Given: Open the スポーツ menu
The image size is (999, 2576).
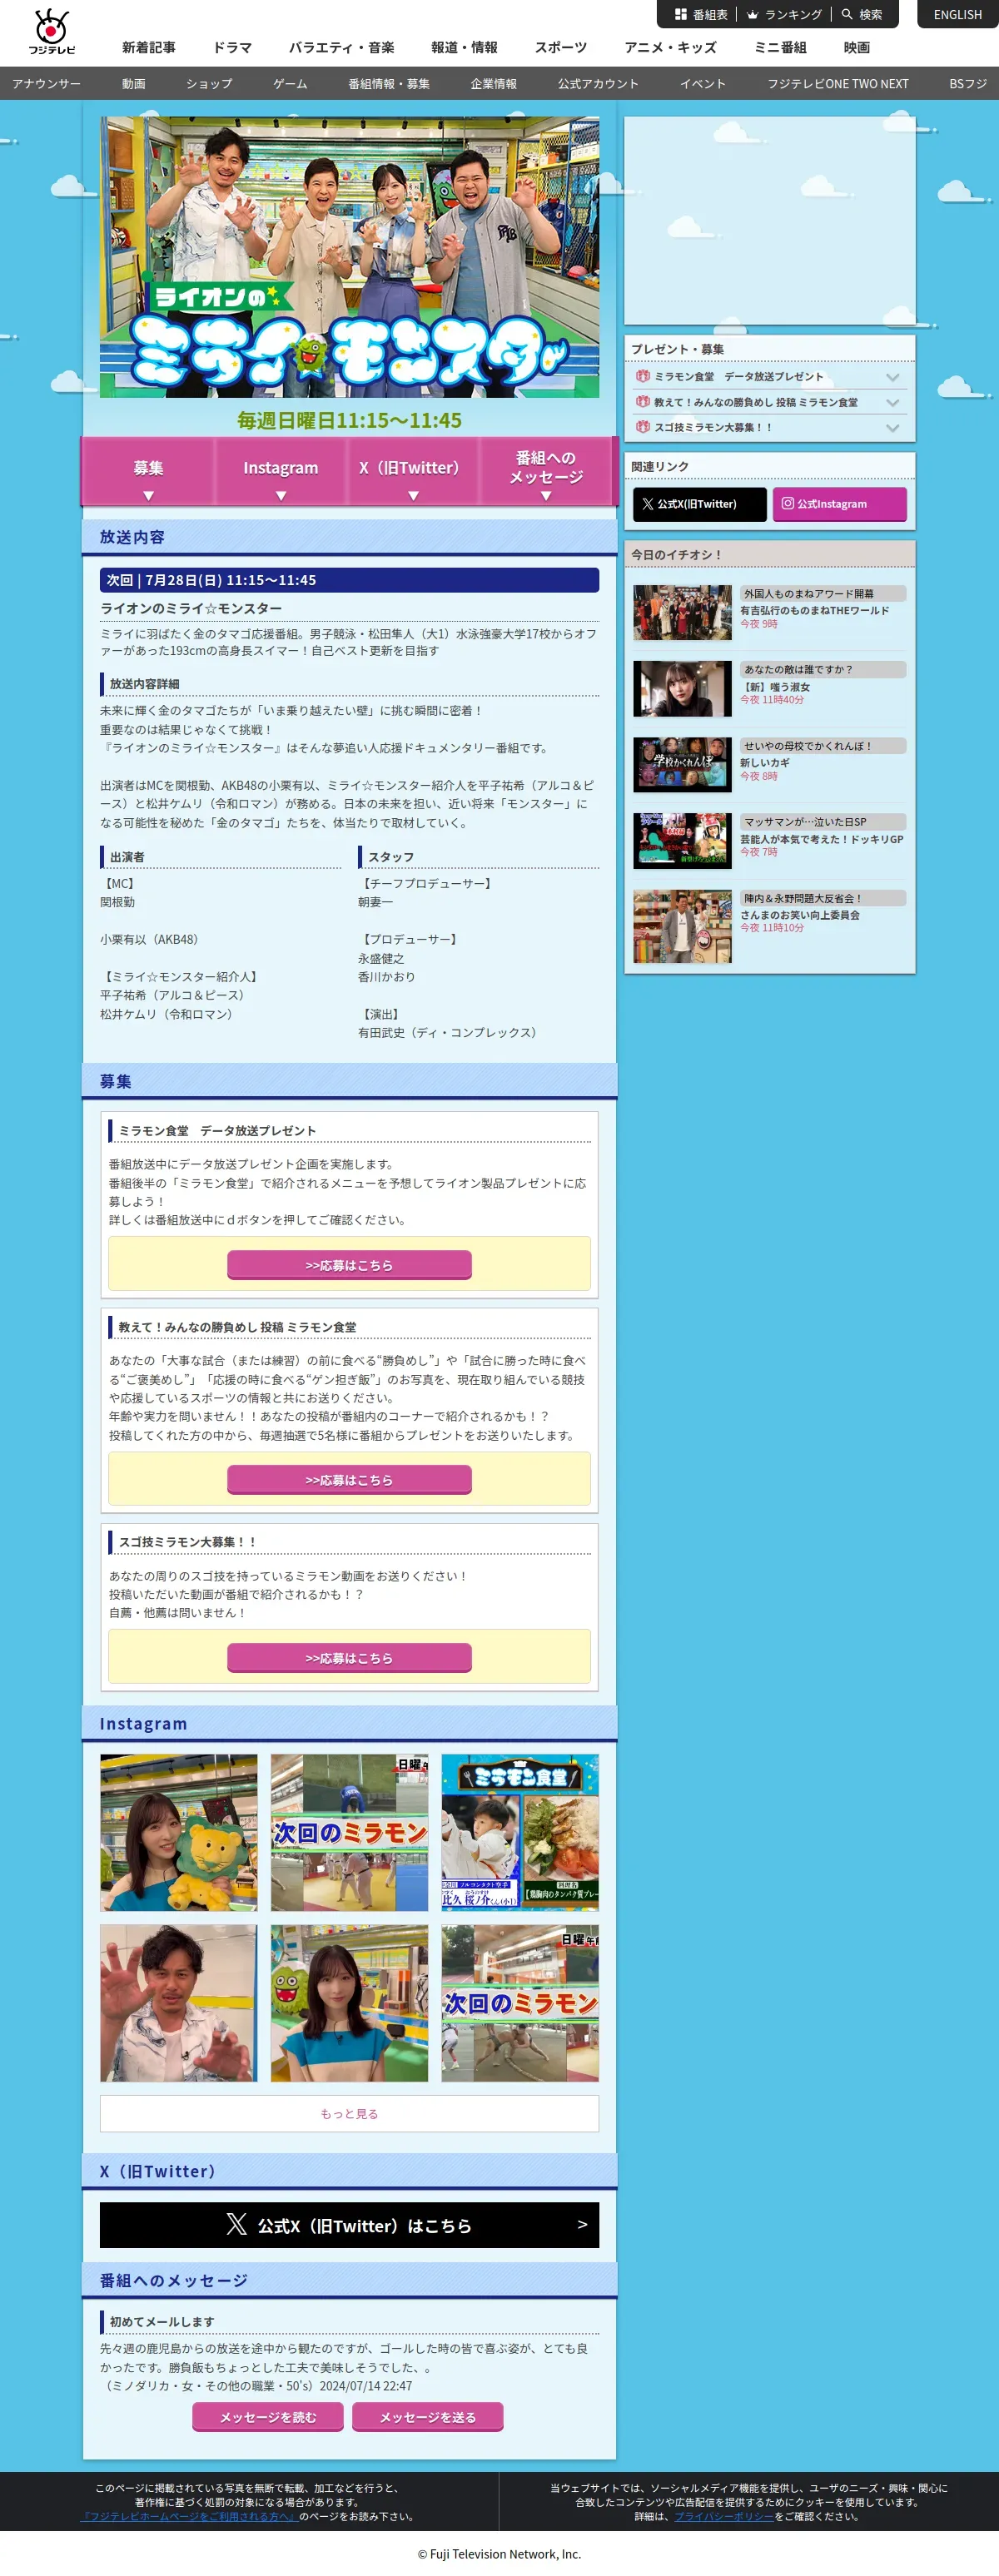Looking at the screenshot, I should coord(561,47).
